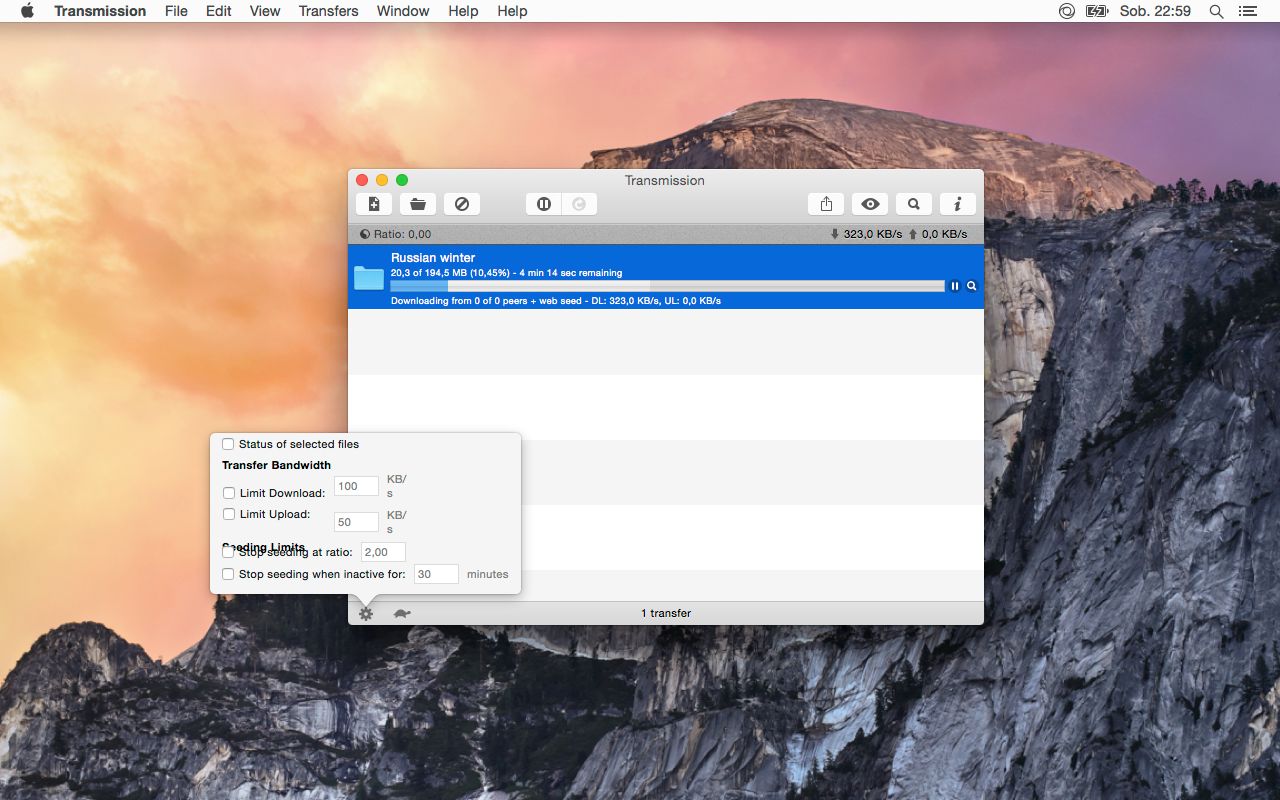Minimize the Transmission window
The height and width of the screenshot is (800, 1280).
pyautogui.click(x=382, y=180)
